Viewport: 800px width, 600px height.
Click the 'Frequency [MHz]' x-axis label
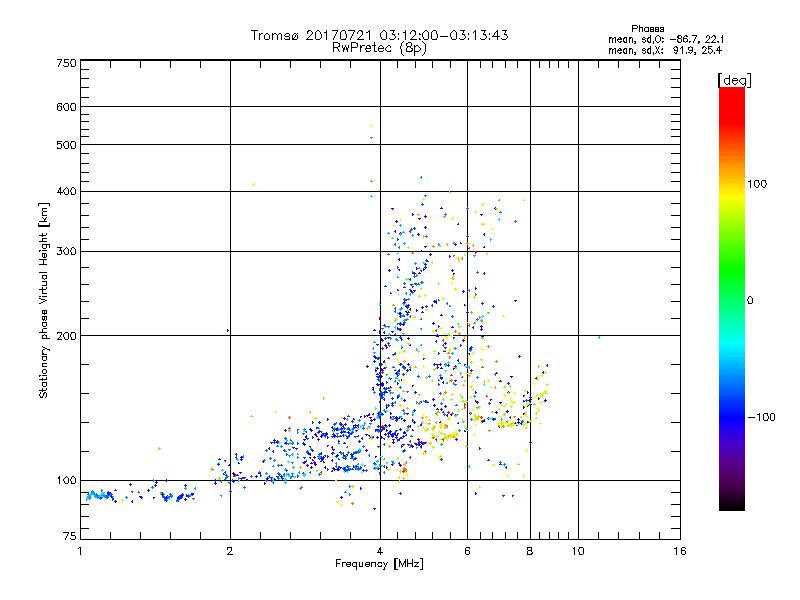379,564
